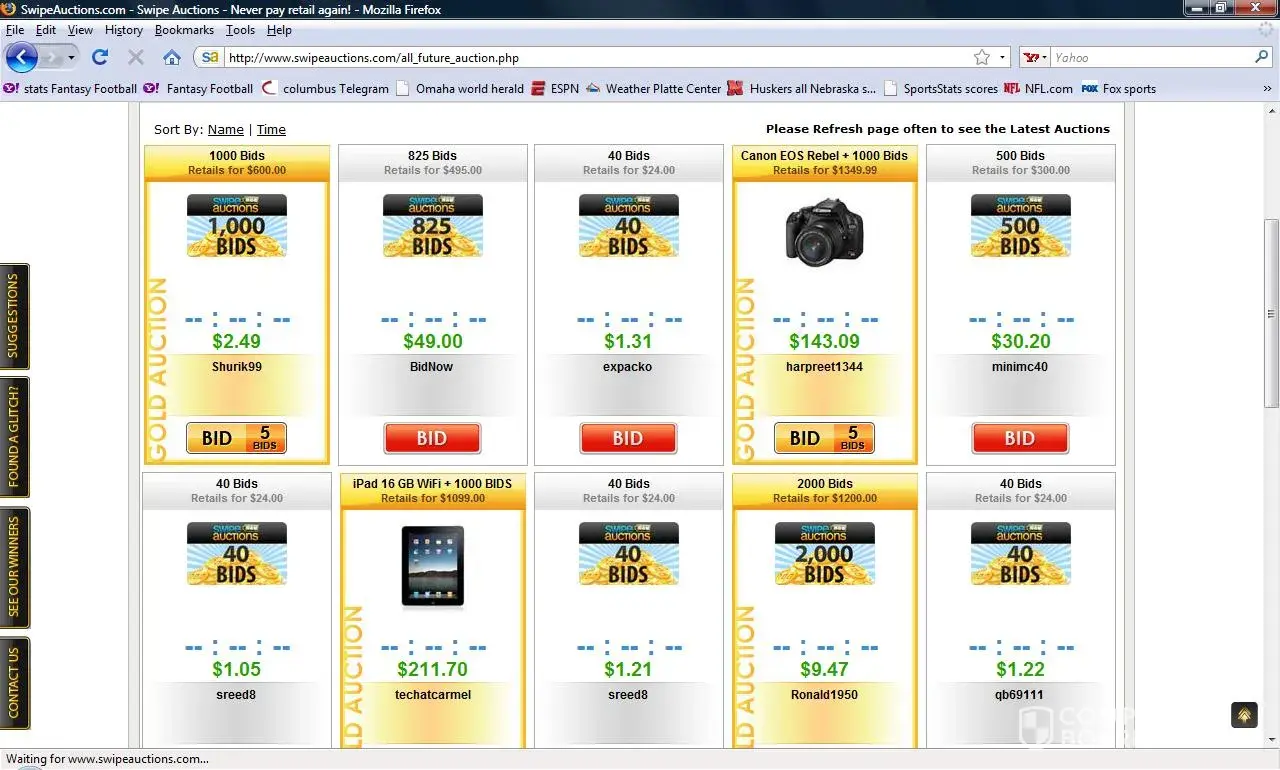Image resolution: width=1280 pixels, height=770 pixels.
Task: Click the forward navigation arrow
Action: [52, 57]
